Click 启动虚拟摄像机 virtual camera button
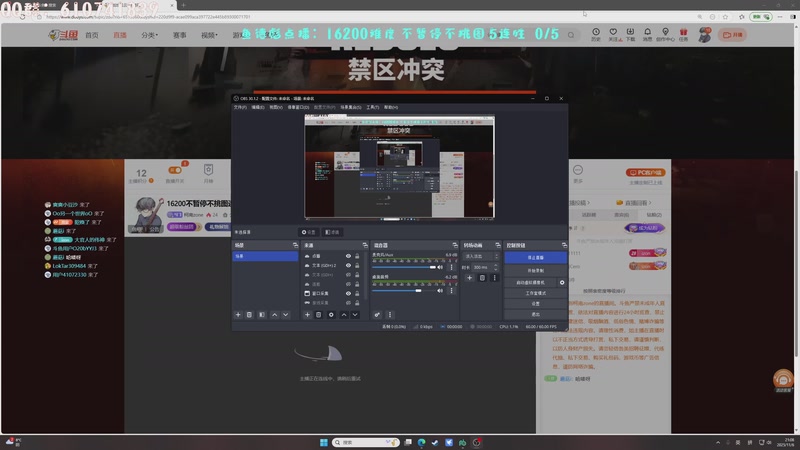 point(531,283)
